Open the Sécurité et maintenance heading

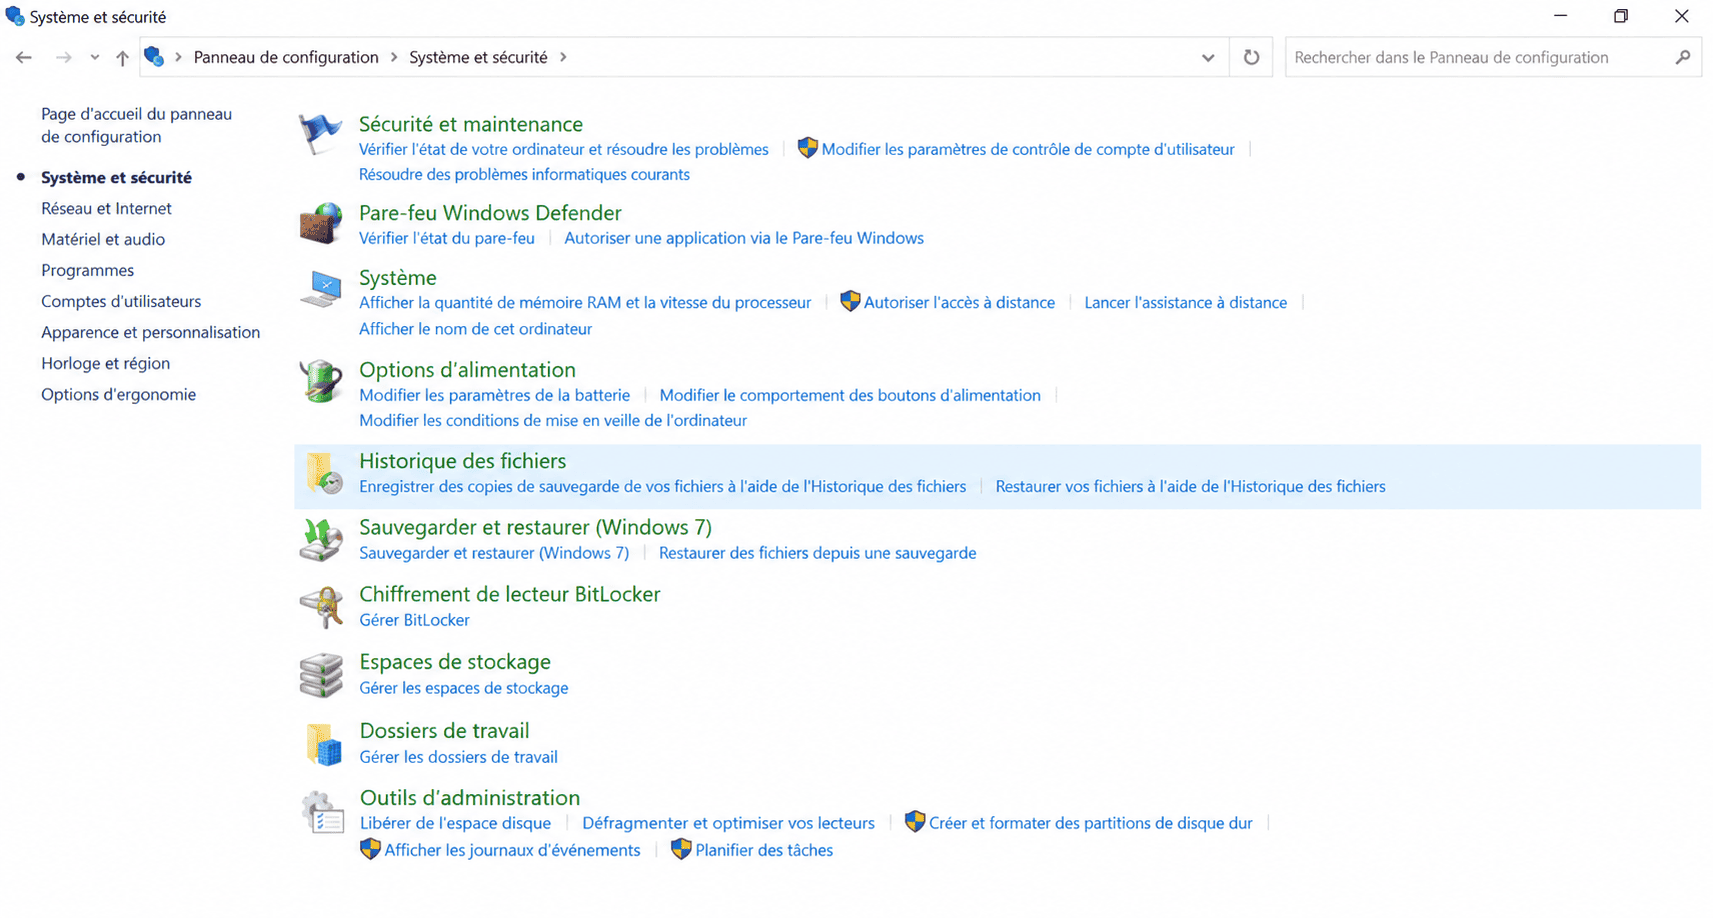coord(471,124)
